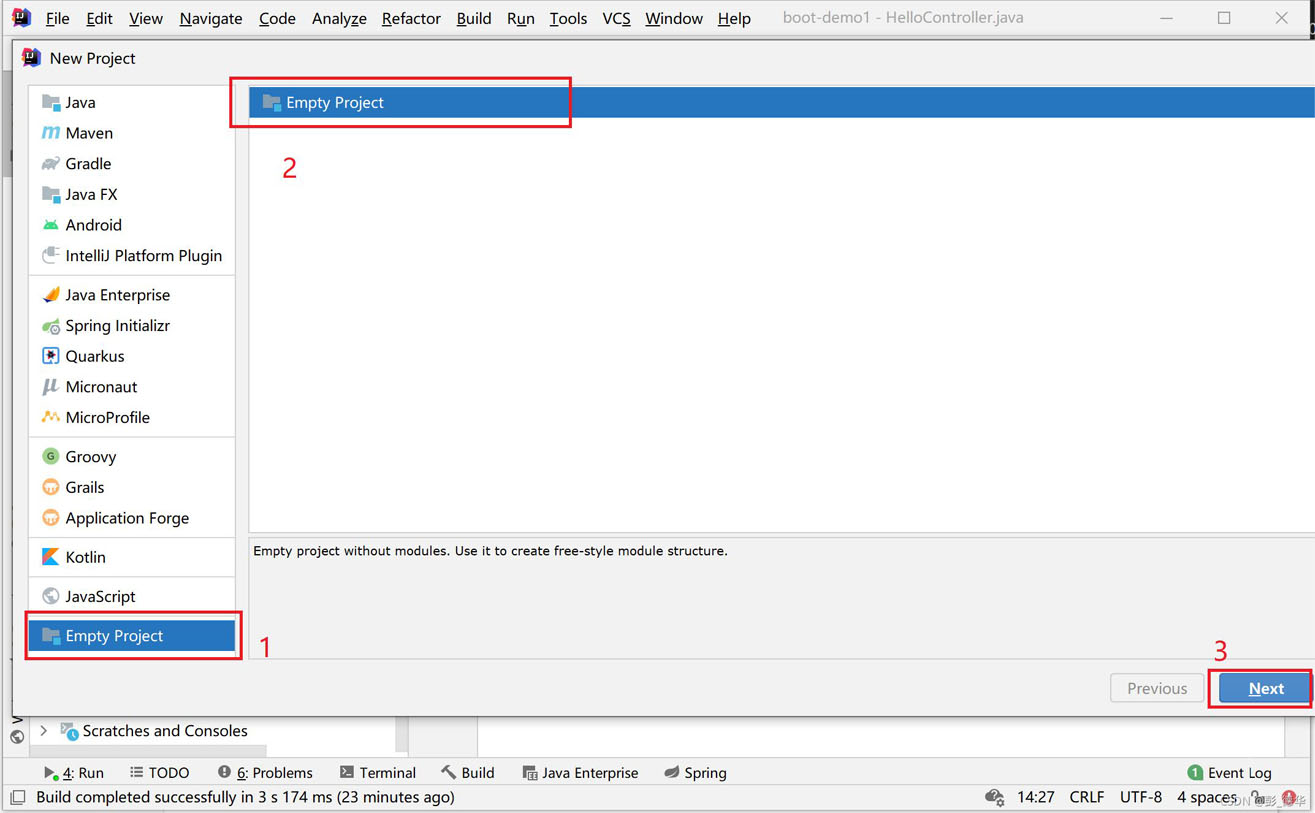Open the Event Log
1315x813 pixels.
1229,773
